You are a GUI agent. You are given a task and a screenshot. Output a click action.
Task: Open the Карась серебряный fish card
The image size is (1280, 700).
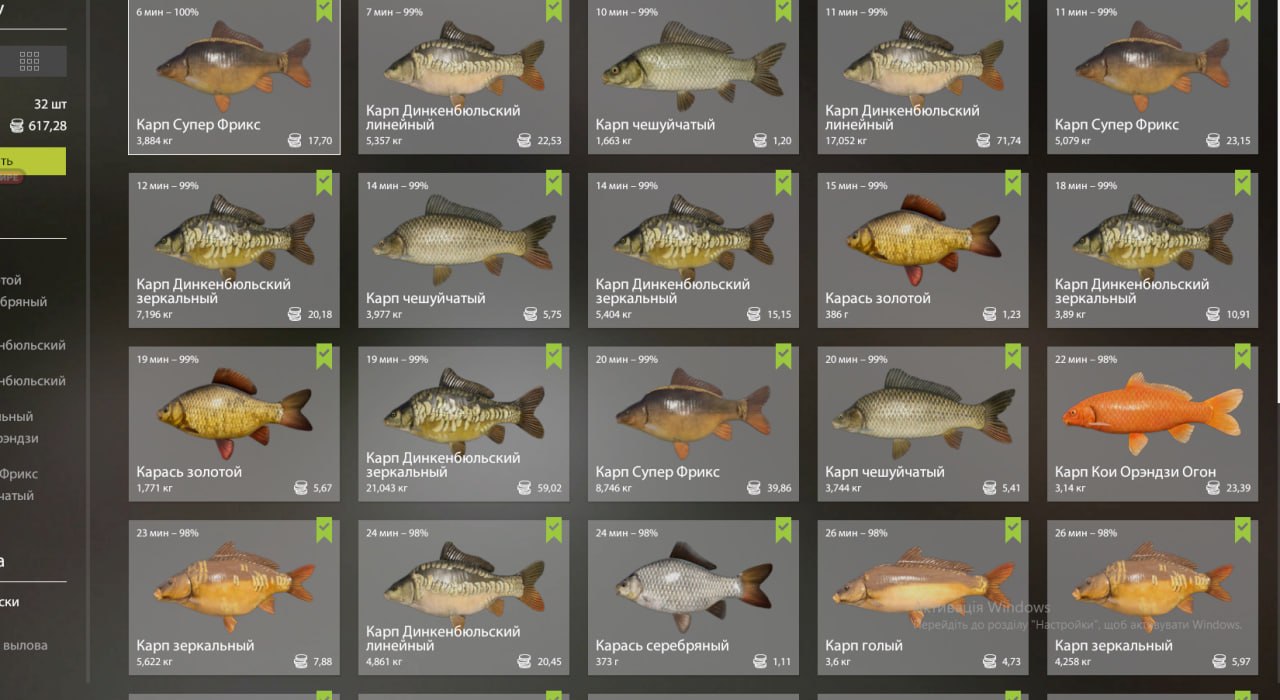tap(693, 597)
